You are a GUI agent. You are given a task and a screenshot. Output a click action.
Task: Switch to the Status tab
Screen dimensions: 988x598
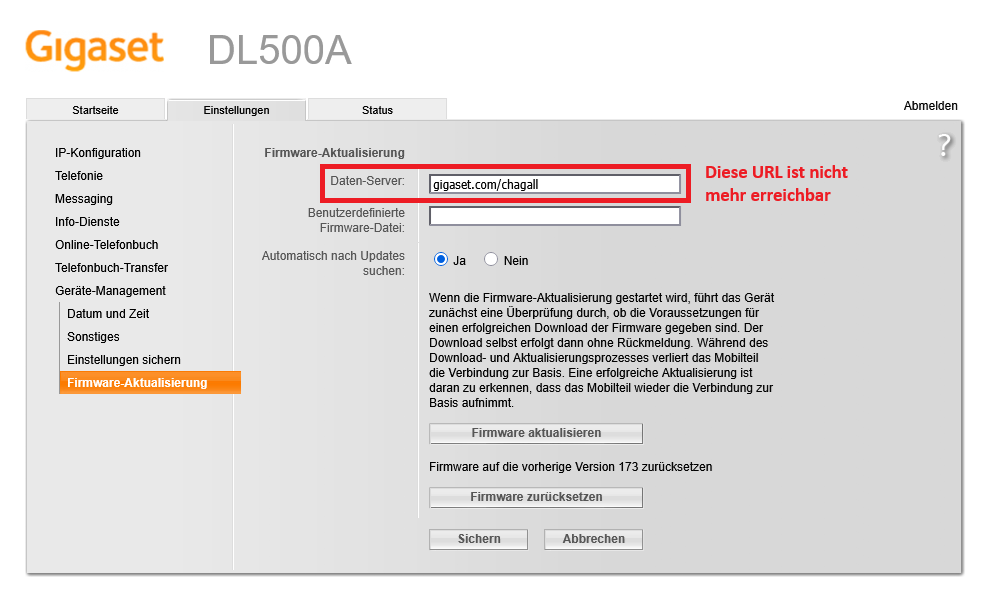[377, 109]
